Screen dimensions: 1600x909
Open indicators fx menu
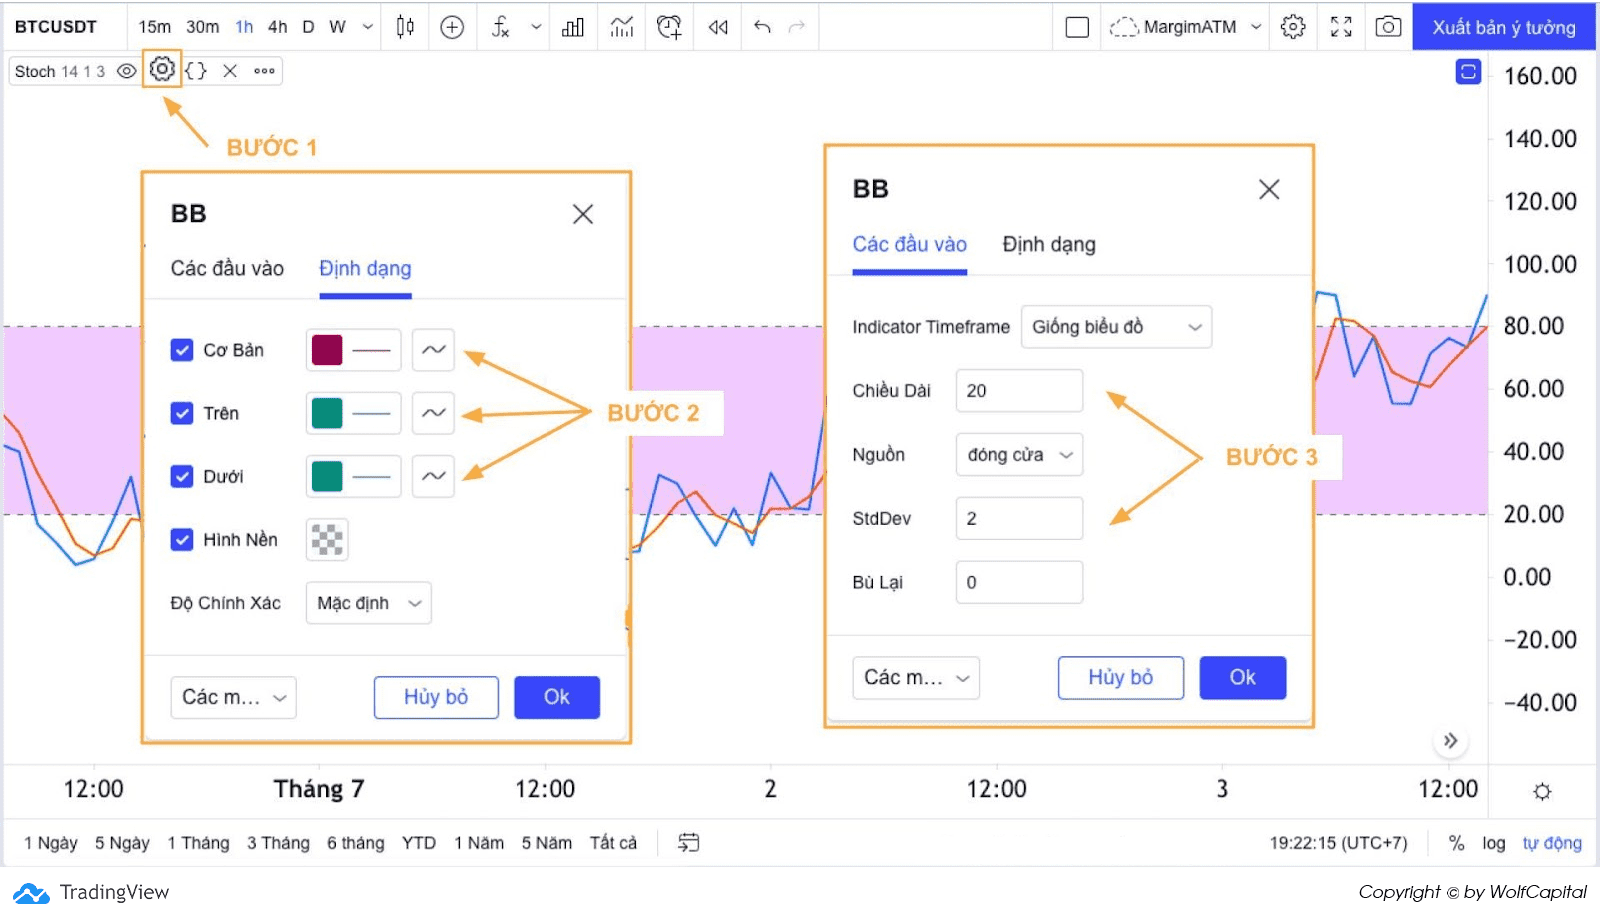pos(501,27)
